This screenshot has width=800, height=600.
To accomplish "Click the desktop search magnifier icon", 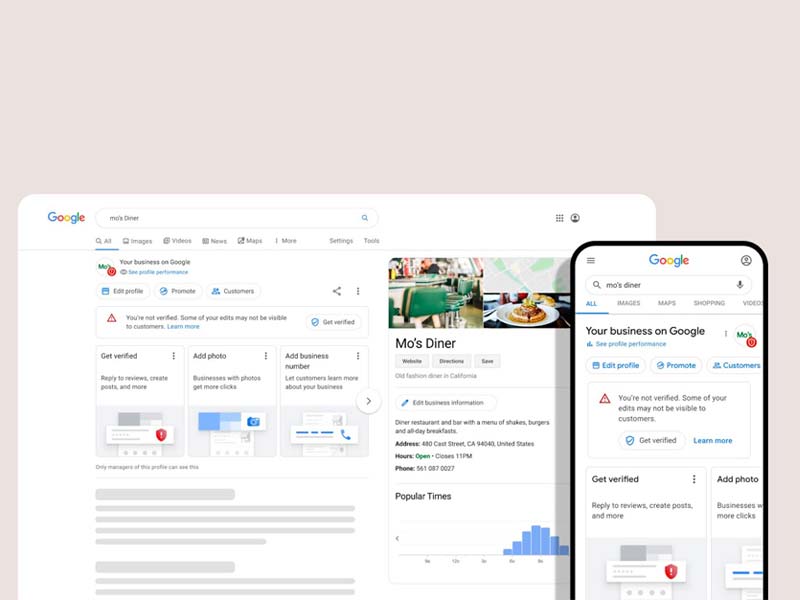I will tap(365, 218).
